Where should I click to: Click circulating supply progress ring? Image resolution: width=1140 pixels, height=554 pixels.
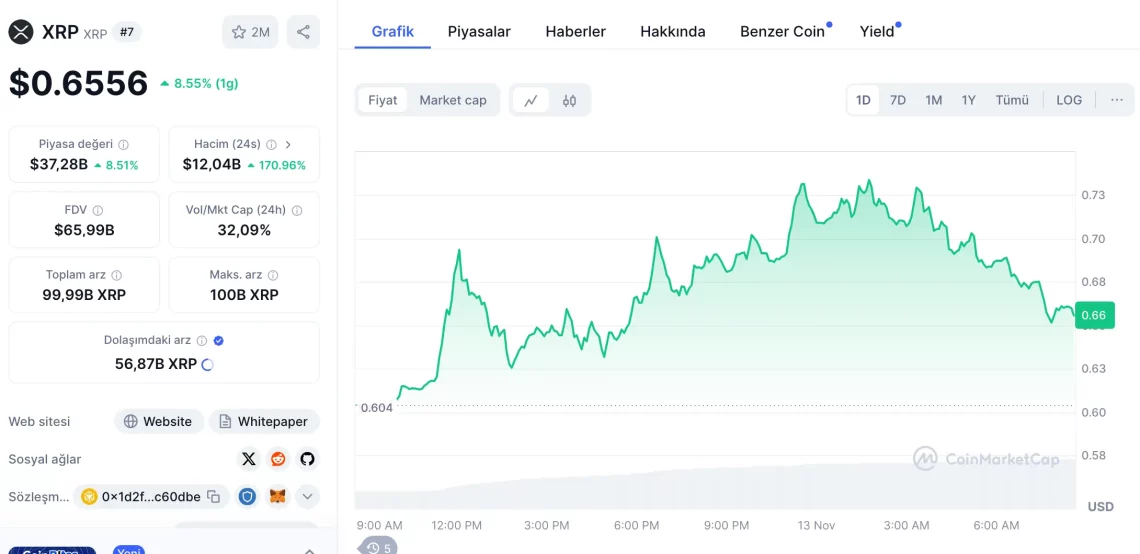[207, 364]
